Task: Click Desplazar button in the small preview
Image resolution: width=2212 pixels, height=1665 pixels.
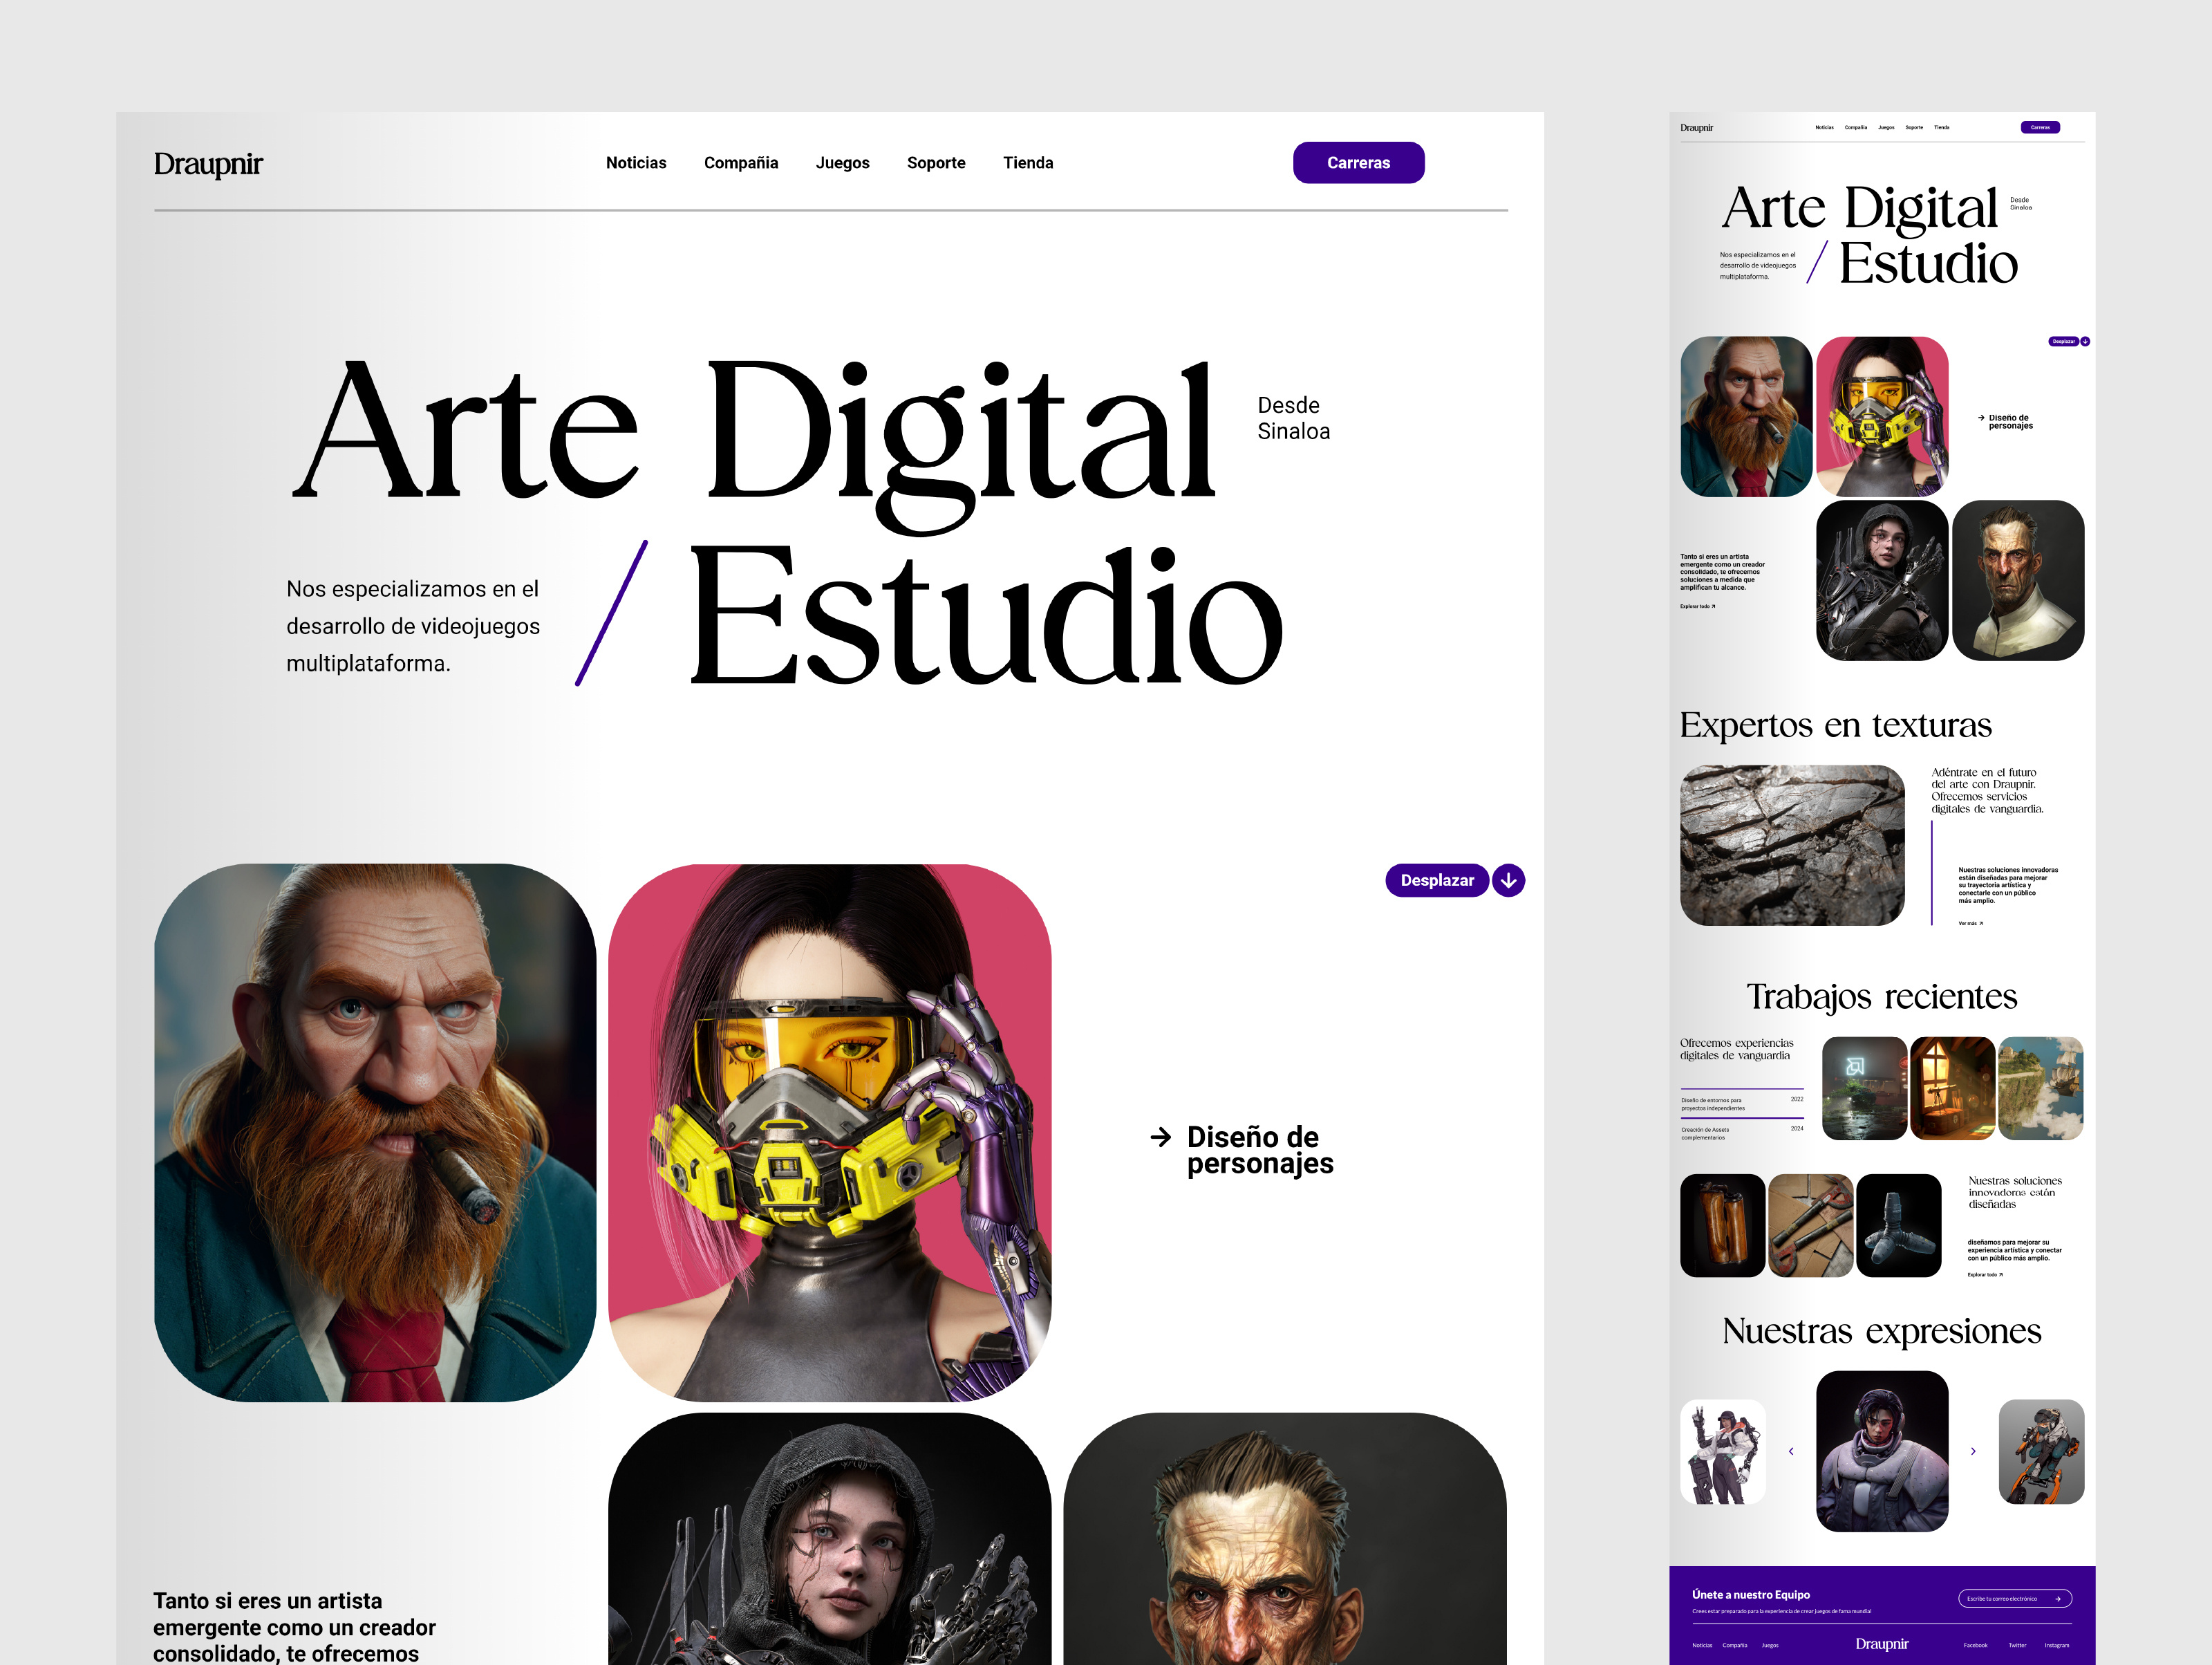Action: (x=2063, y=341)
